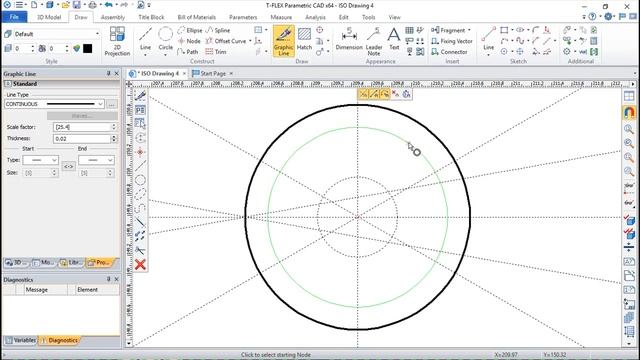The width and height of the screenshot is (640, 360).
Task: Toggle the pin on the Graphic Line panel
Action: click(x=109, y=73)
